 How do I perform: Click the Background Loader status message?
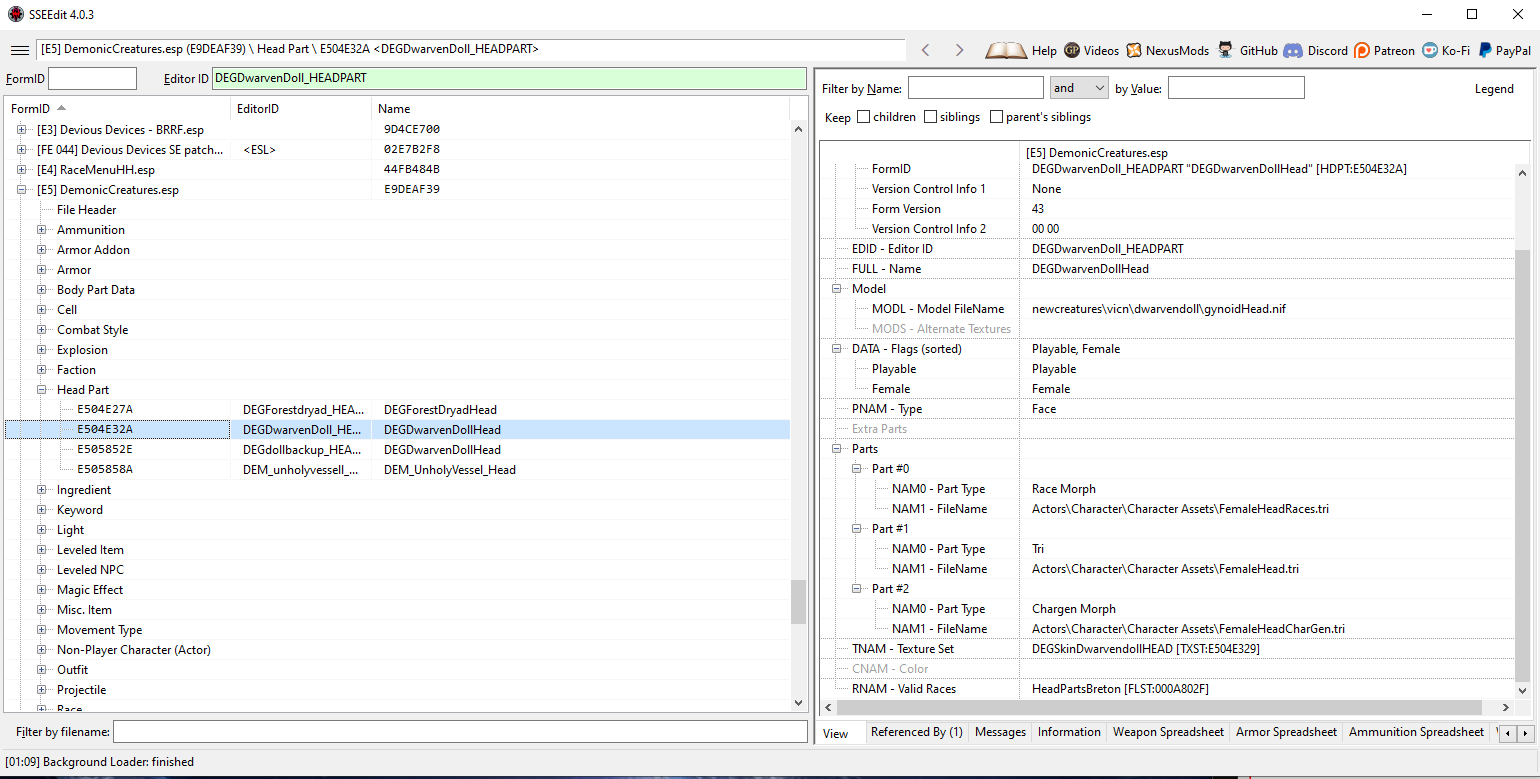[x=100, y=762]
